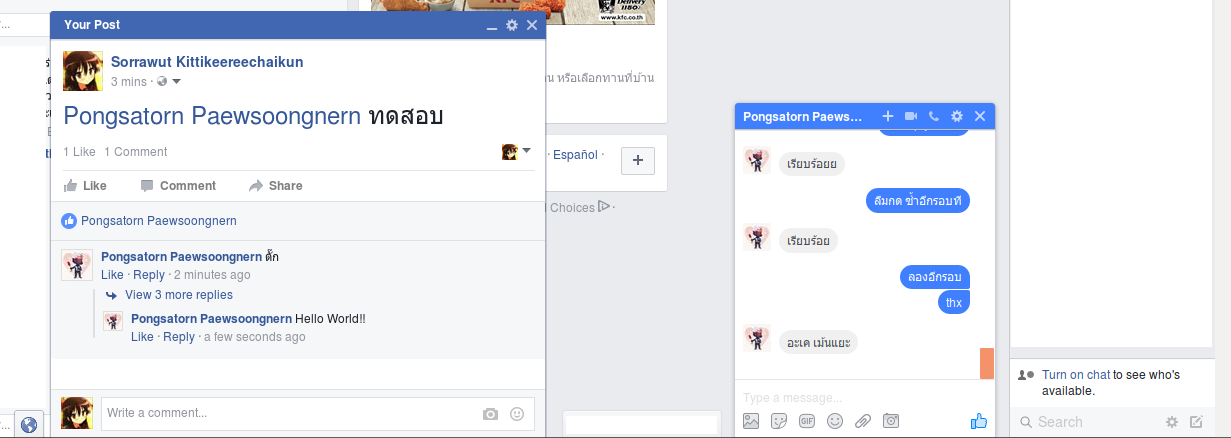Open the commenting-as profile selector dropdown
Image resolution: width=1231 pixels, height=438 pixels.
pyautogui.click(x=516, y=152)
